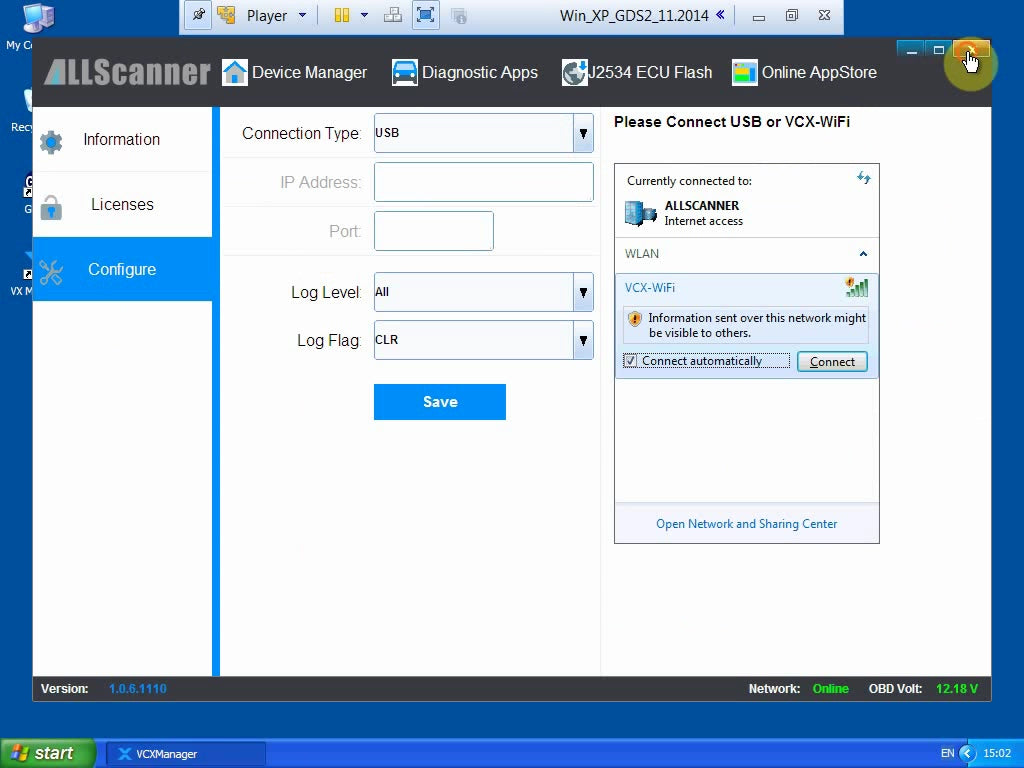The width and height of the screenshot is (1024, 768).
Task: Click the blue Save button
Action: click(440, 402)
